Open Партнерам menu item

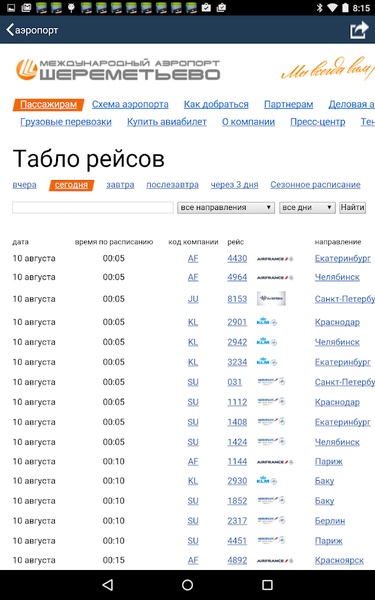point(289,104)
